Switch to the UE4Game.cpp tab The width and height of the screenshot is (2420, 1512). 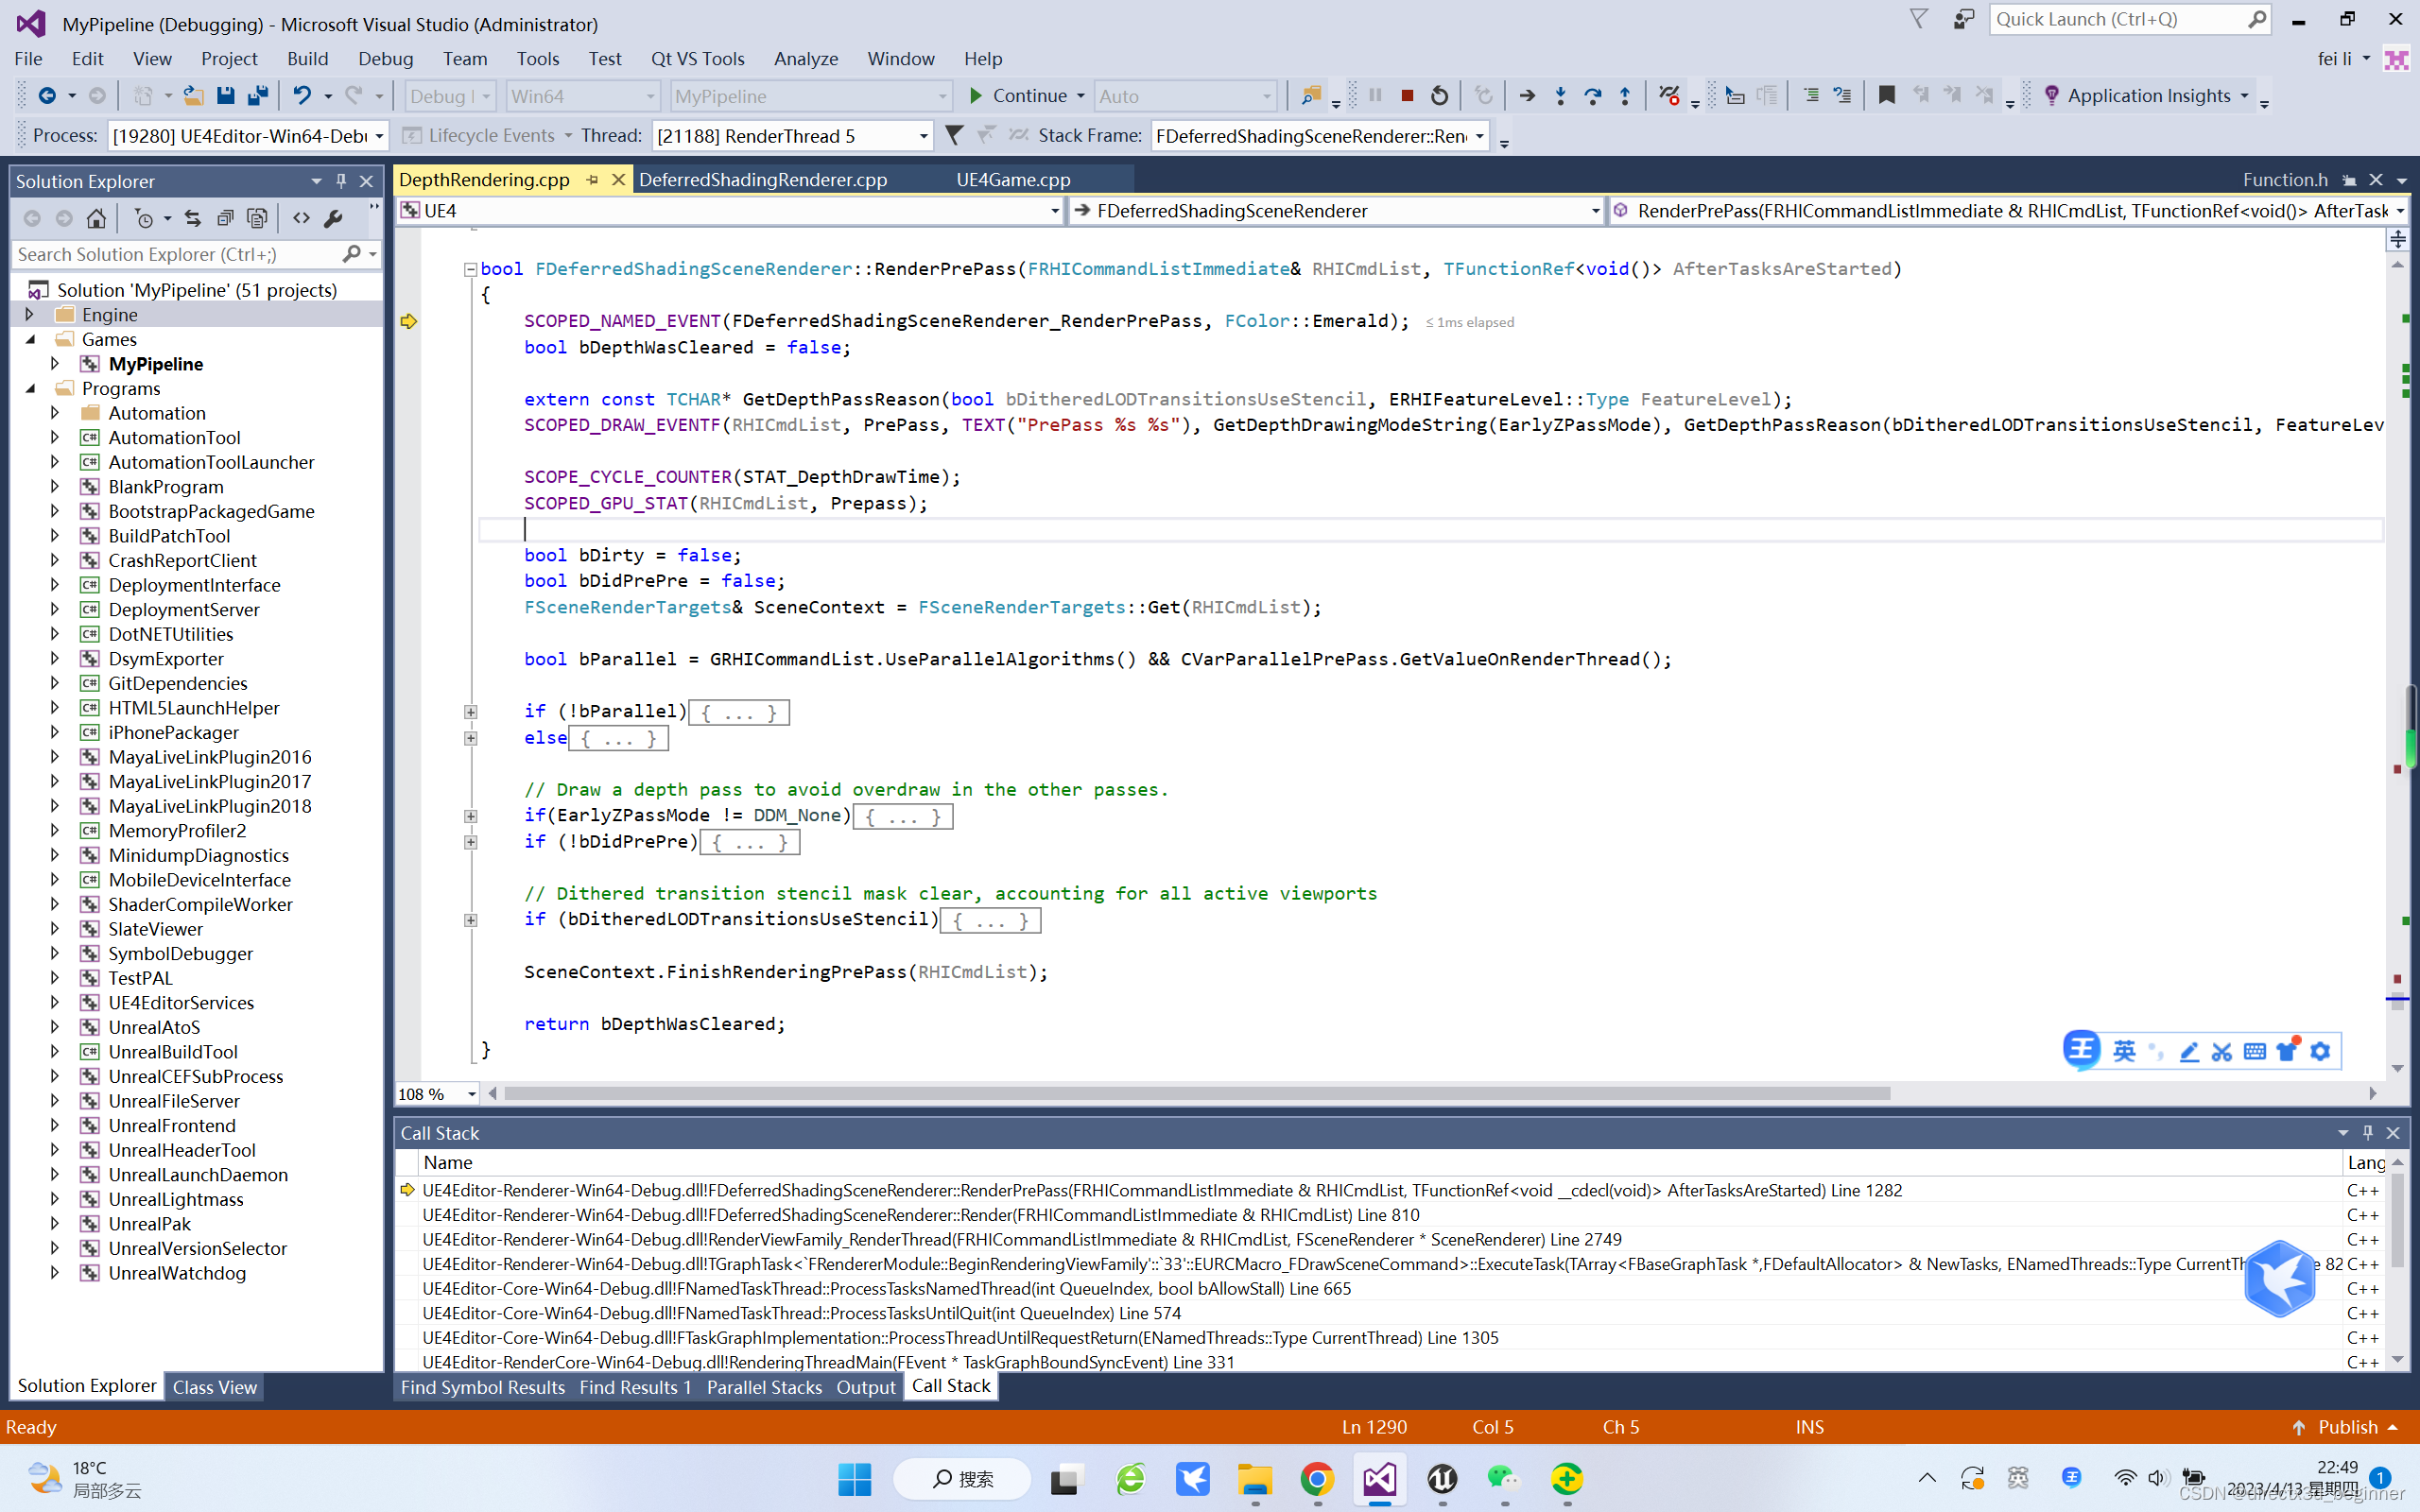(1013, 180)
